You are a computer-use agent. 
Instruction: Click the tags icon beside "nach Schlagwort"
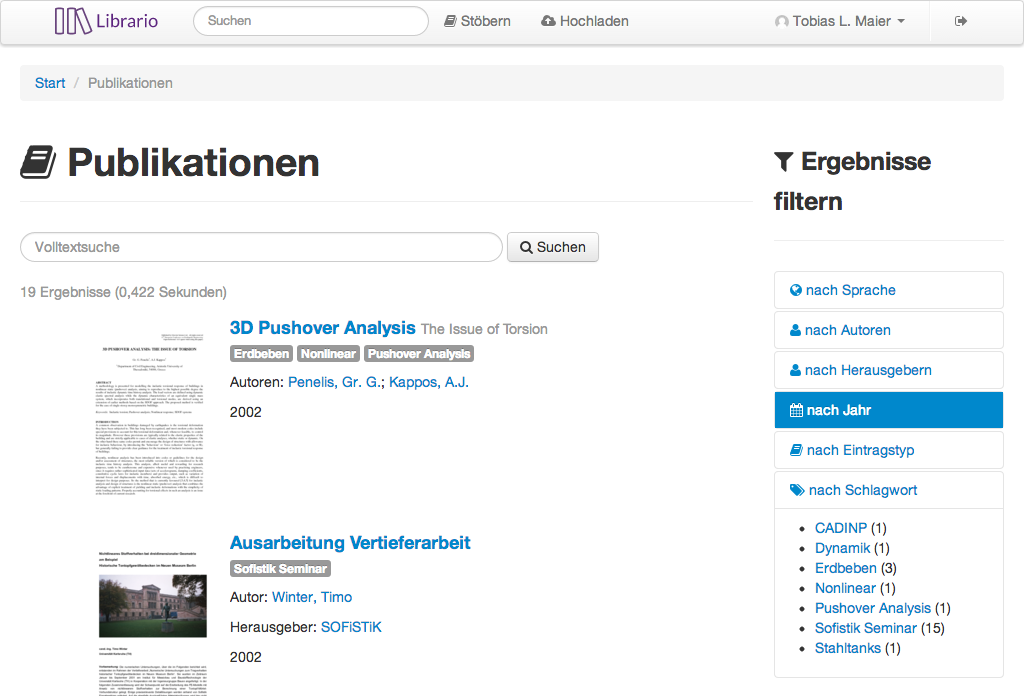[x=795, y=490]
